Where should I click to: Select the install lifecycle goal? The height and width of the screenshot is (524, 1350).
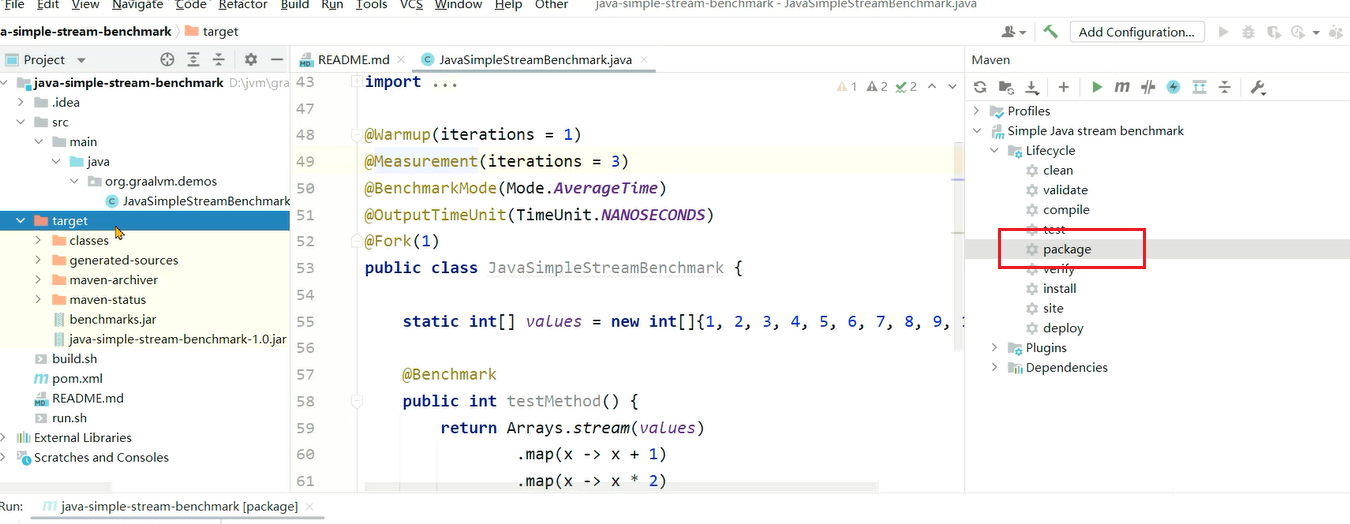(x=1059, y=289)
